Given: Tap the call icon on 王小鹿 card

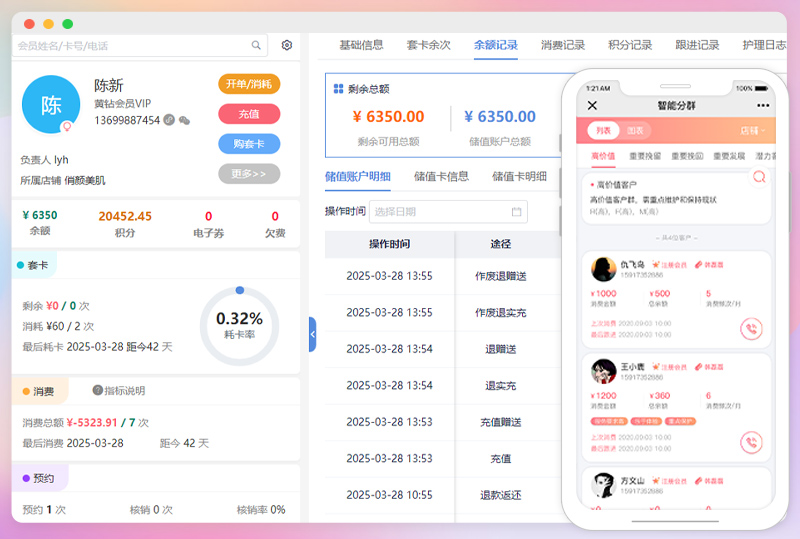Looking at the screenshot, I should 751,443.
